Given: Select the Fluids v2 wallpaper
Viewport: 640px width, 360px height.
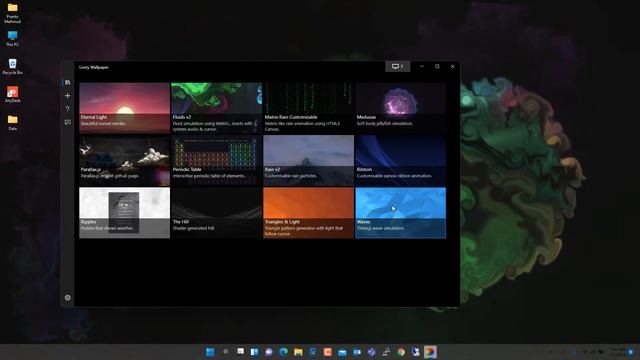Looking at the screenshot, I should pyautogui.click(x=216, y=108).
